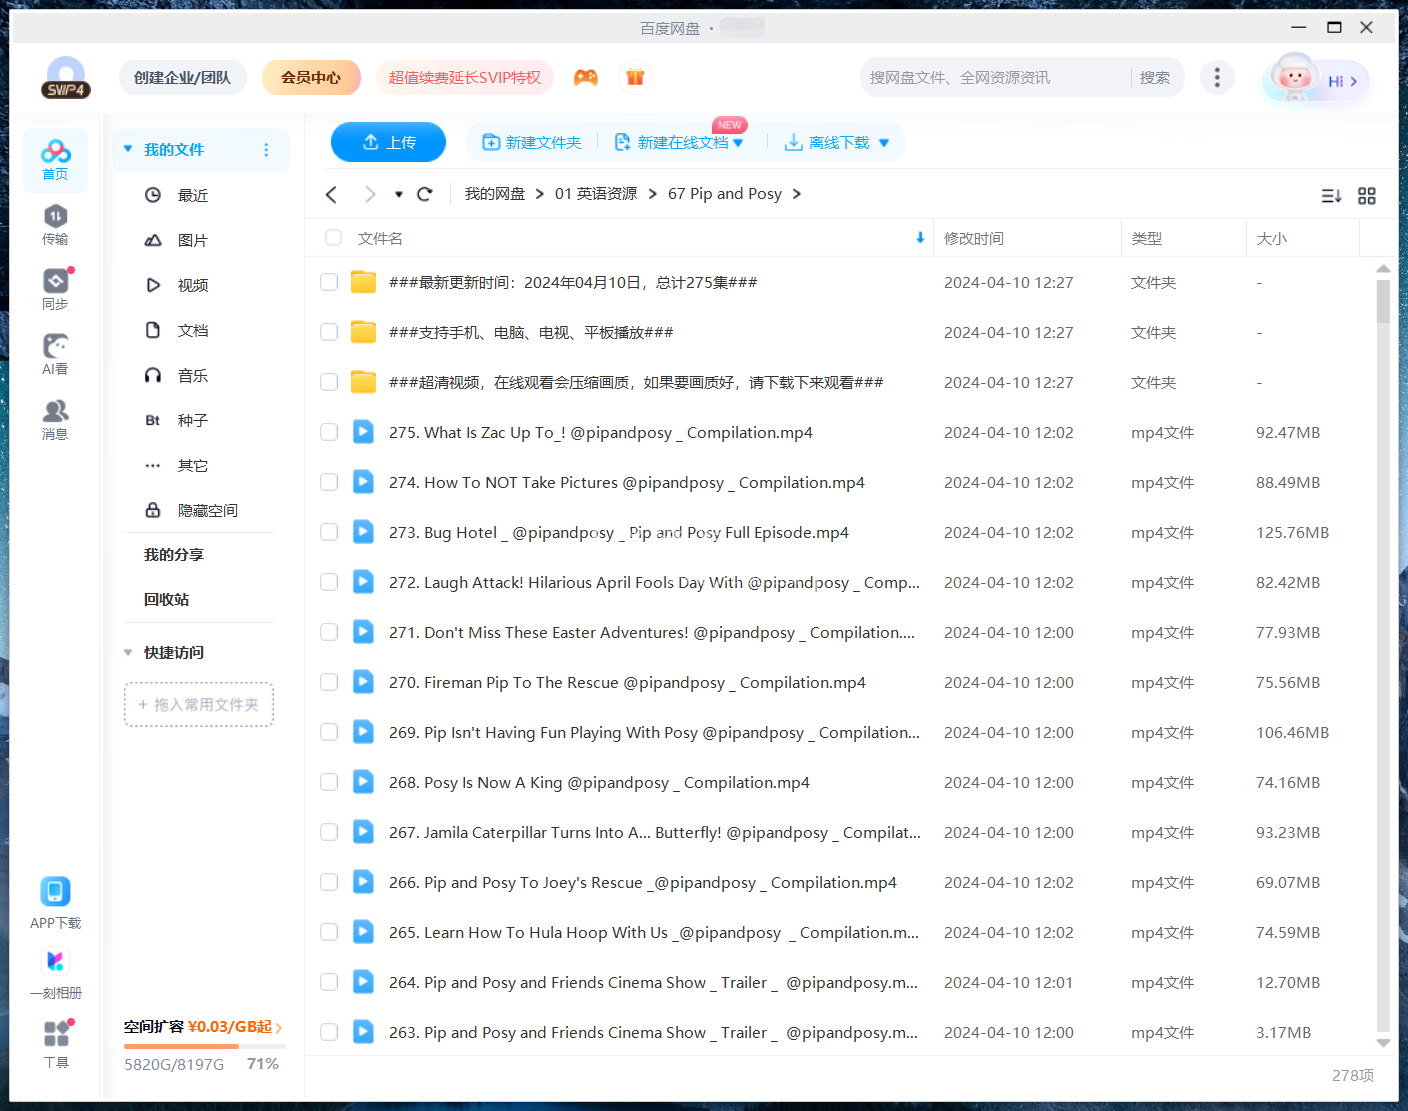Switch to grid thumbnail view icon
The width and height of the screenshot is (1408, 1111).
click(1367, 196)
